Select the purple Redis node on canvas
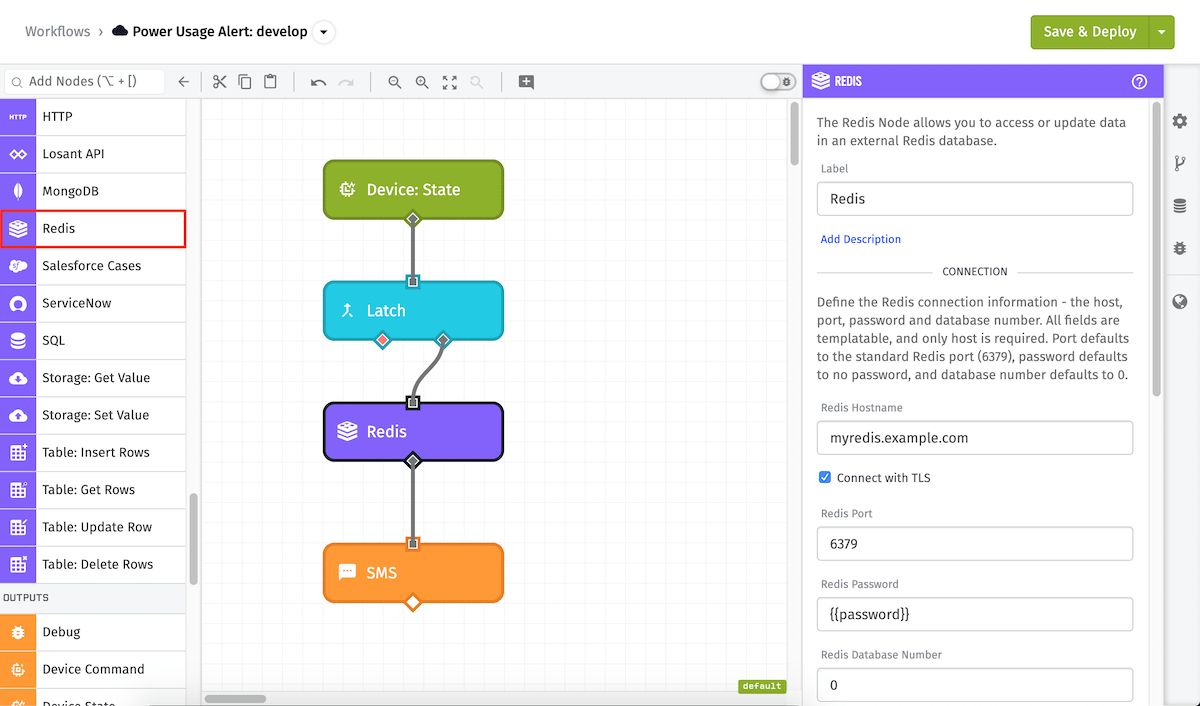The height and width of the screenshot is (706, 1200). [413, 432]
